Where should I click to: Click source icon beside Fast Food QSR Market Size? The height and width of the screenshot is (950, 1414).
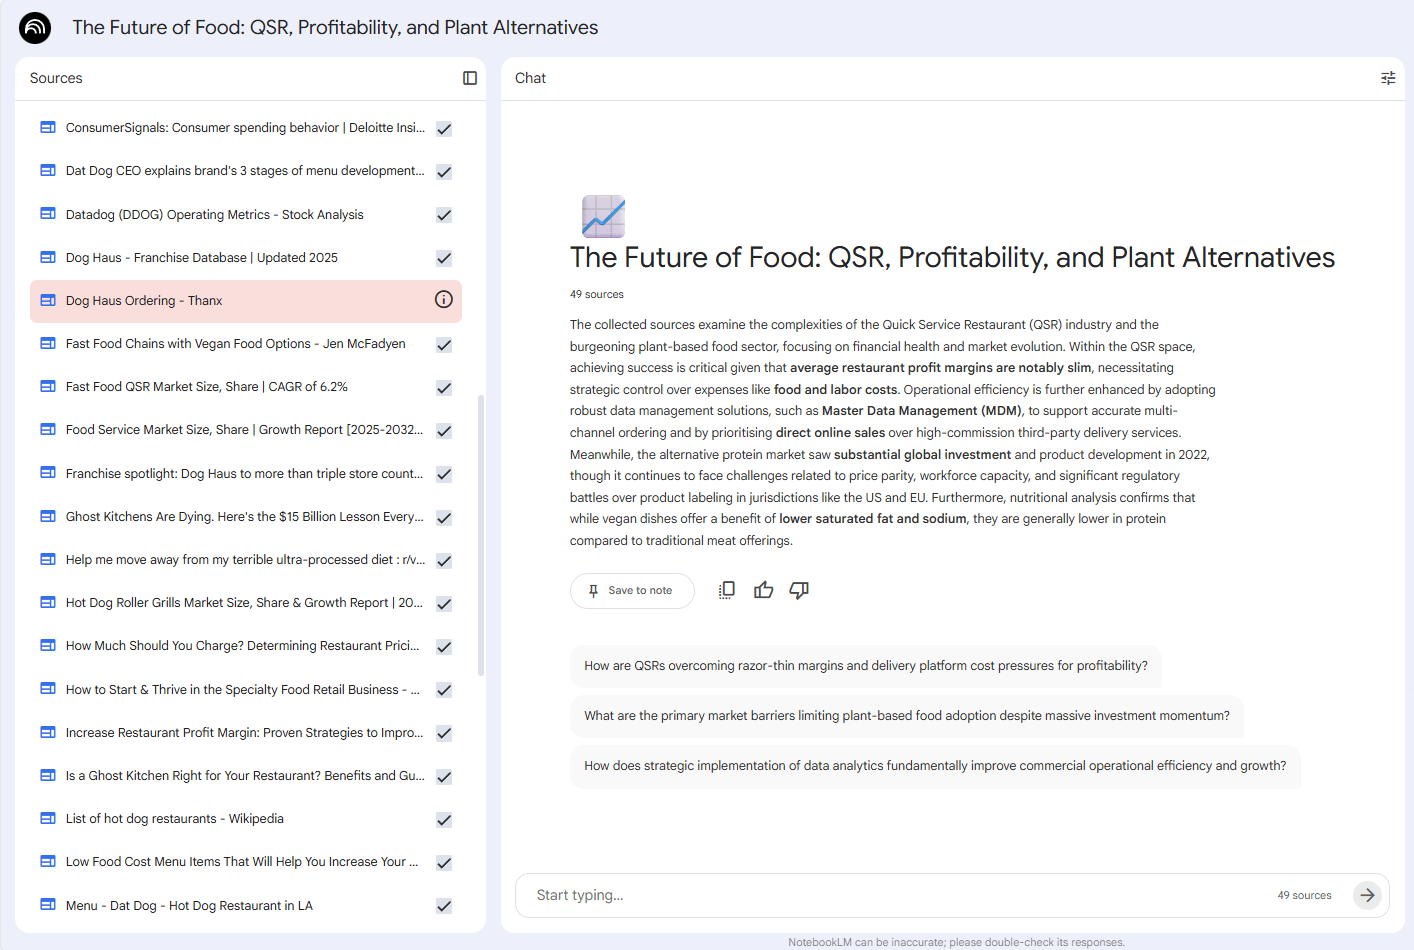click(x=48, y=386)
